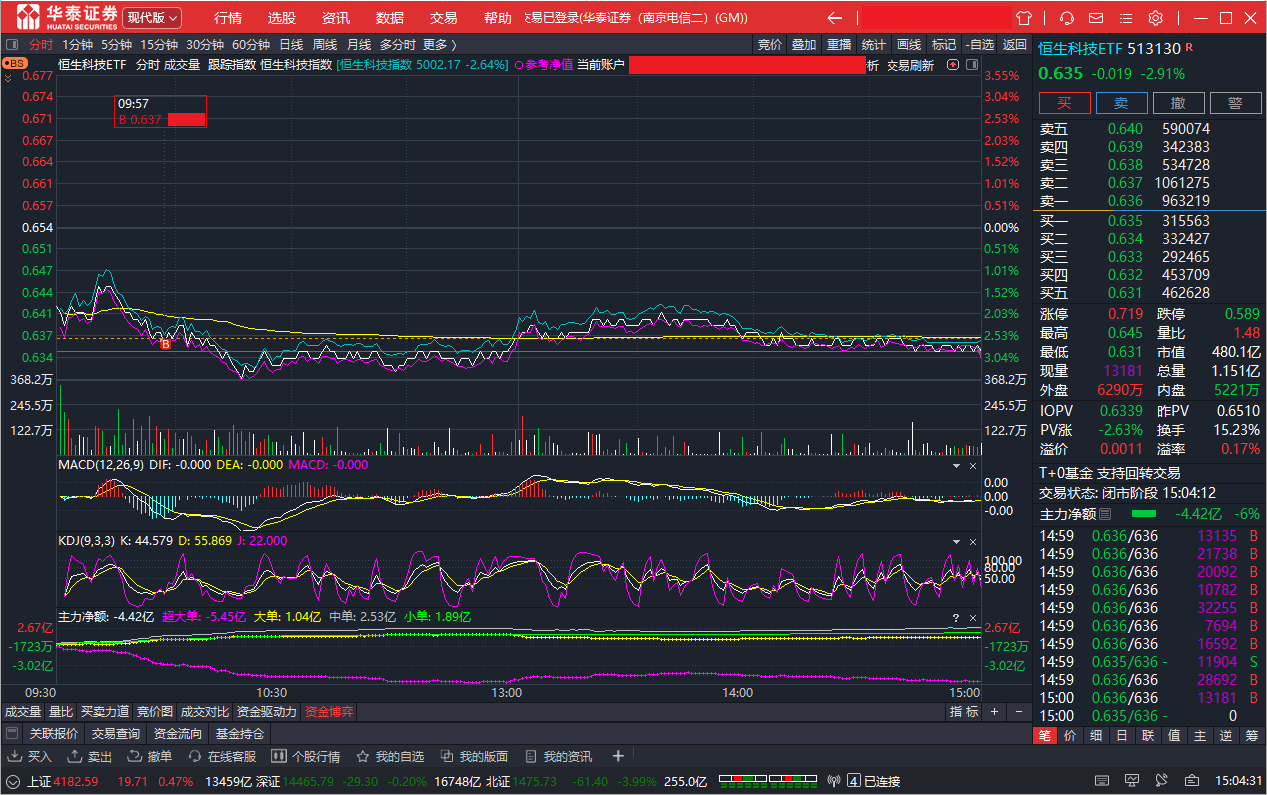Click the red 买 buy button
Image resolution: width=1267 pixels, height=795 pixels.
(x=1064, y=103)
